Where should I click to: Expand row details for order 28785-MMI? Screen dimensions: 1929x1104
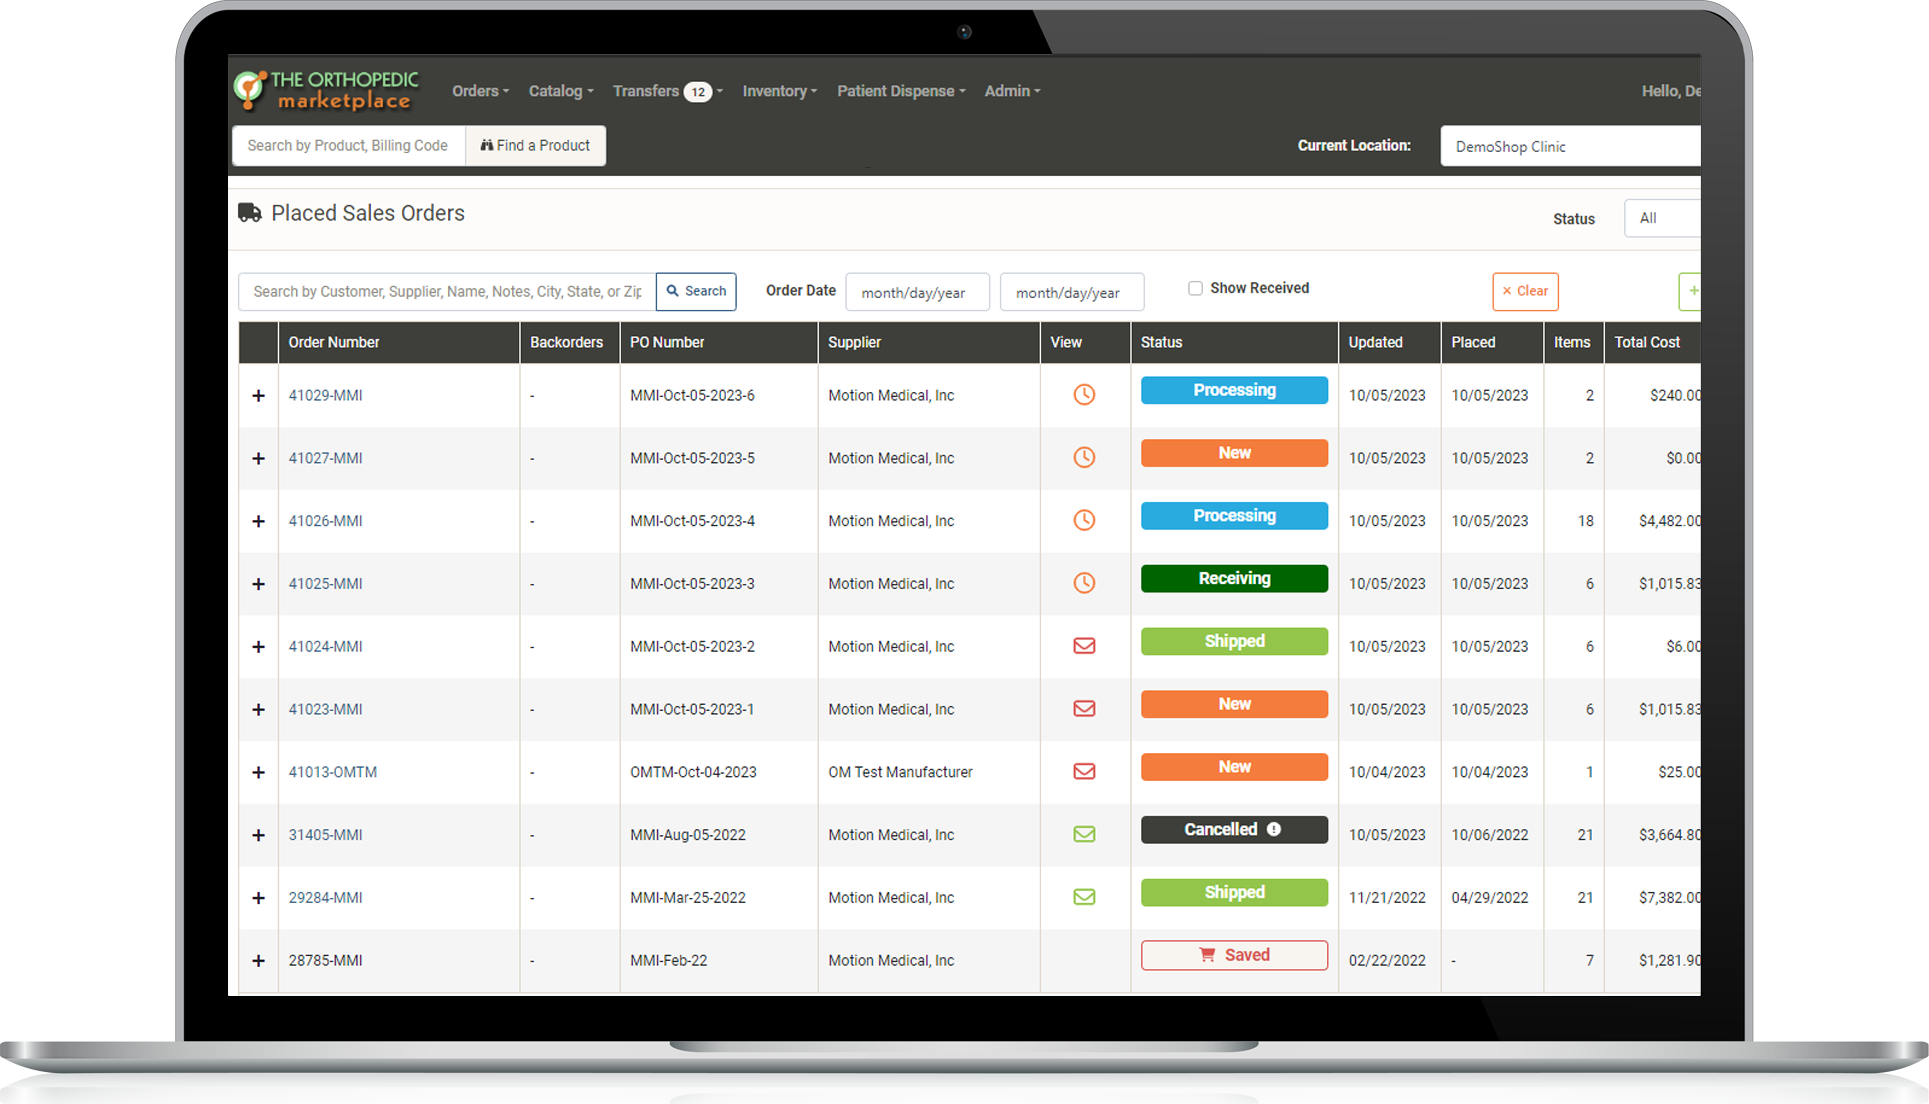(258, 961)
